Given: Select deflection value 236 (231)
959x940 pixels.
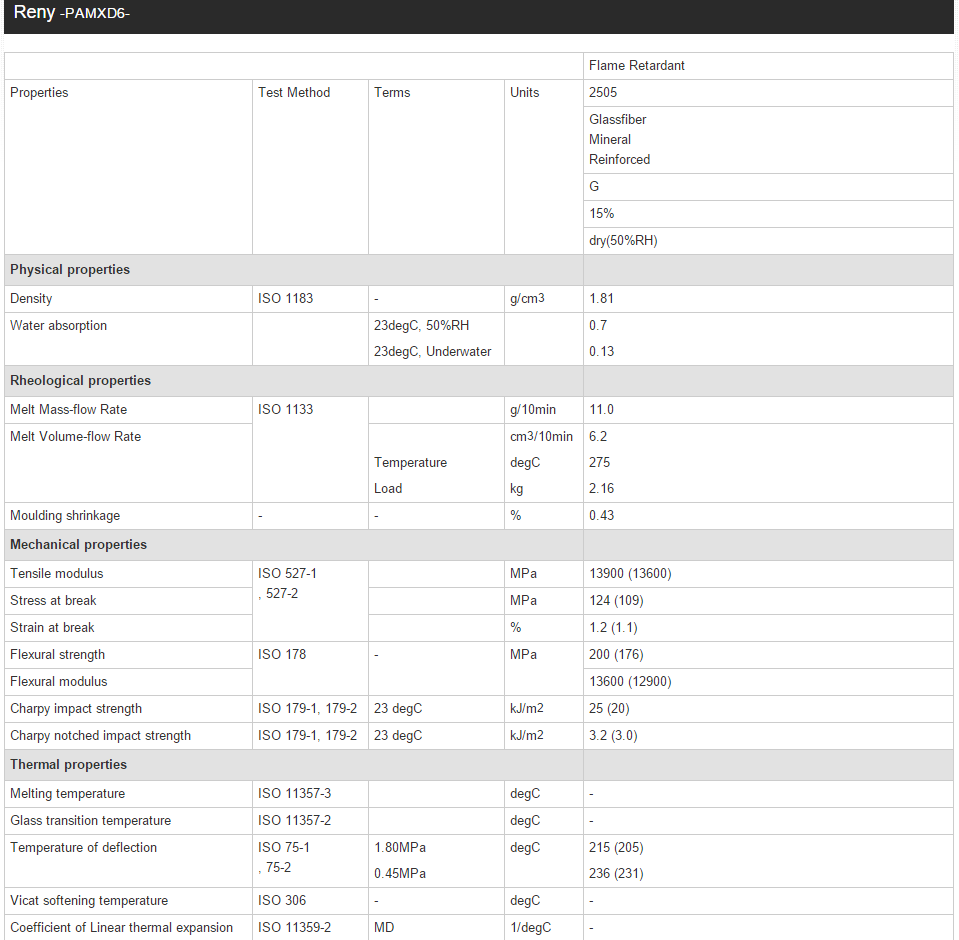Looking at the screenshot, I should click(x=616, y=873).
